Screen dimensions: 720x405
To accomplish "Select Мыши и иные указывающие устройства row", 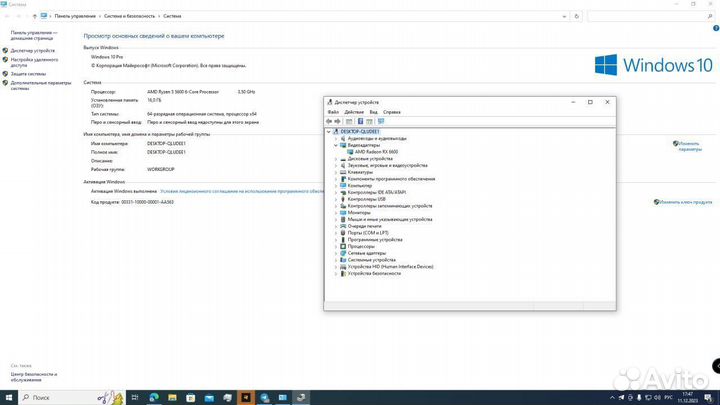I will pyautogui.click(x=390, y=219).
